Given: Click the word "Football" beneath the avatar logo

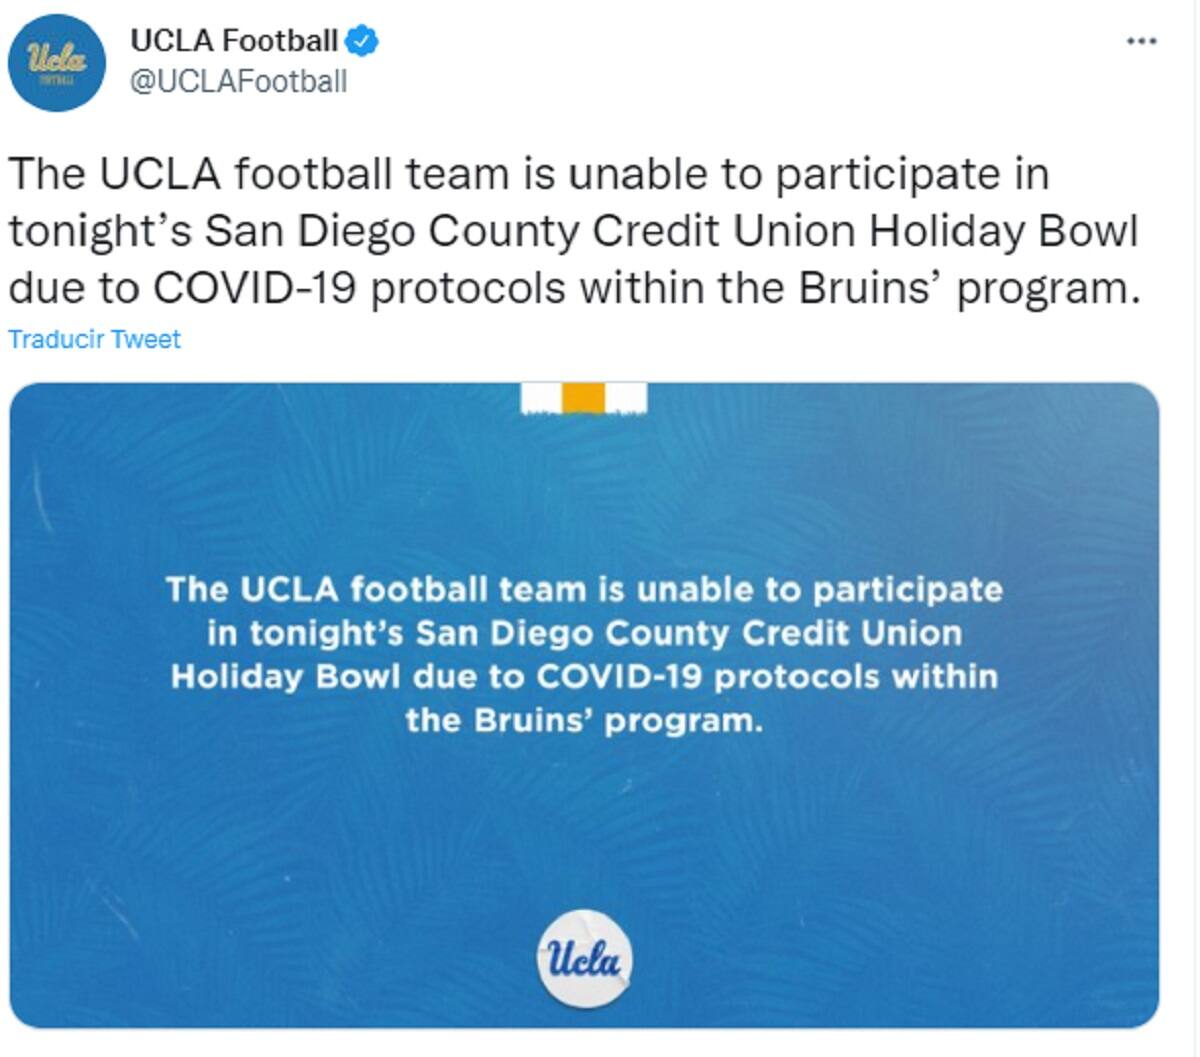Looking at the screenshot, I should pos(56,79).
